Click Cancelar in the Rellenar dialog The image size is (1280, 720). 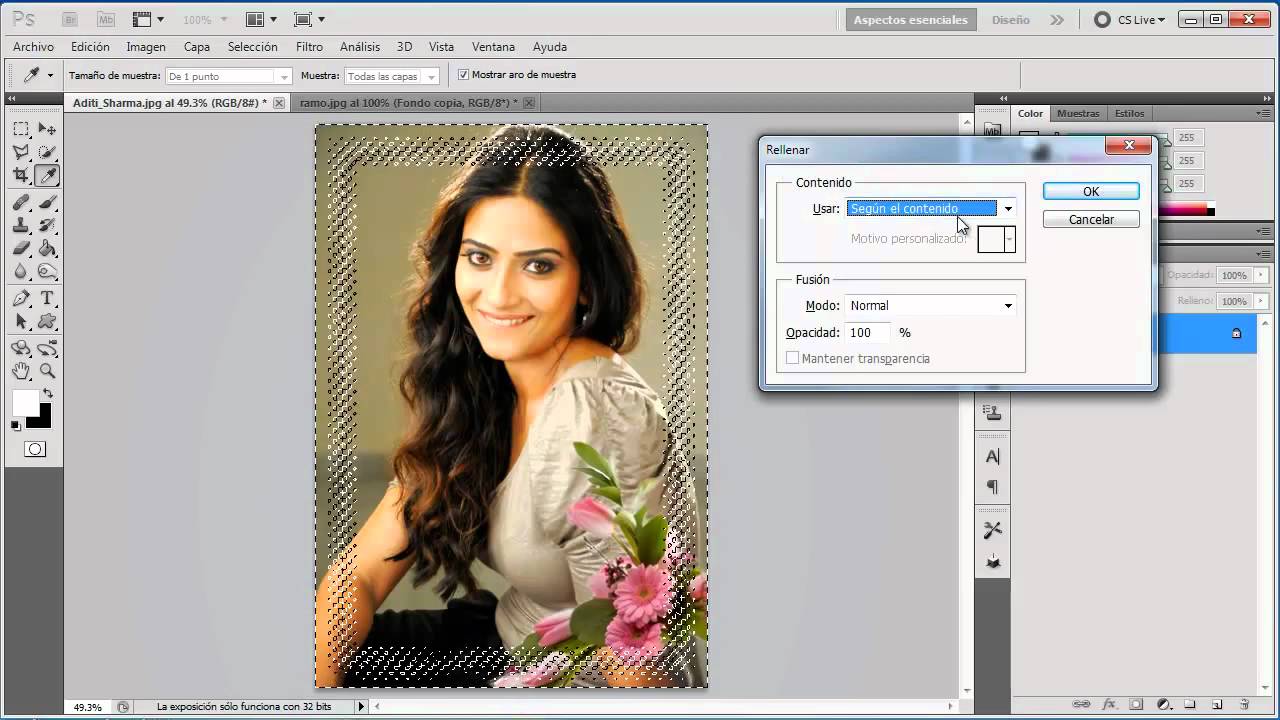[1091, 220]
